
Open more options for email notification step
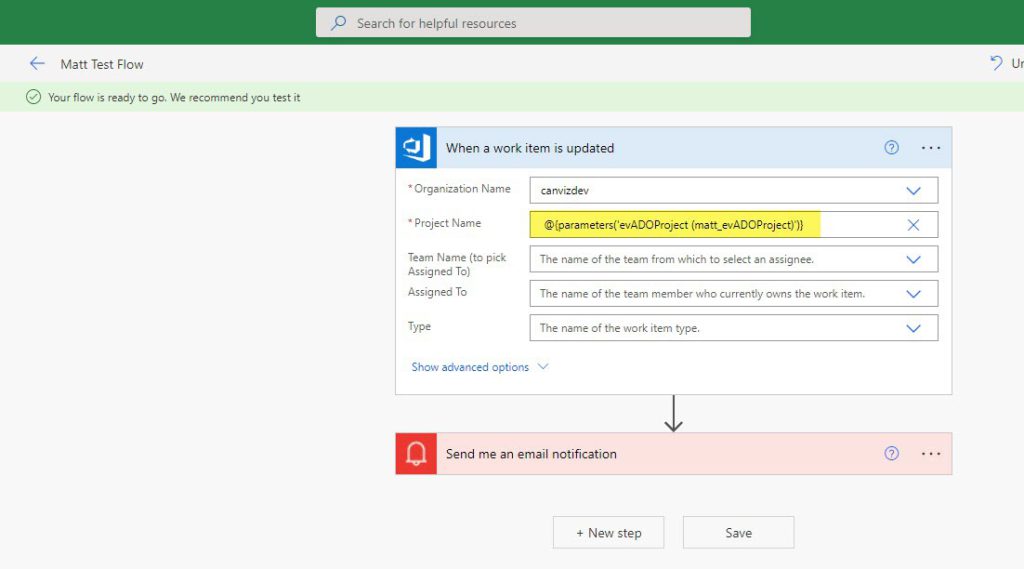[x=931, y=453]
